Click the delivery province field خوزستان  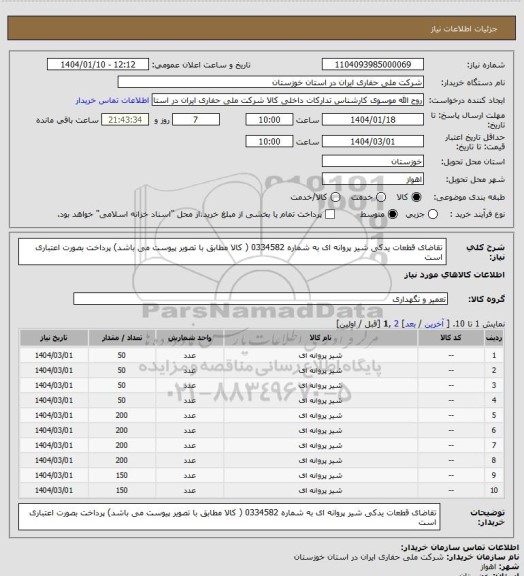pos(373,161)
